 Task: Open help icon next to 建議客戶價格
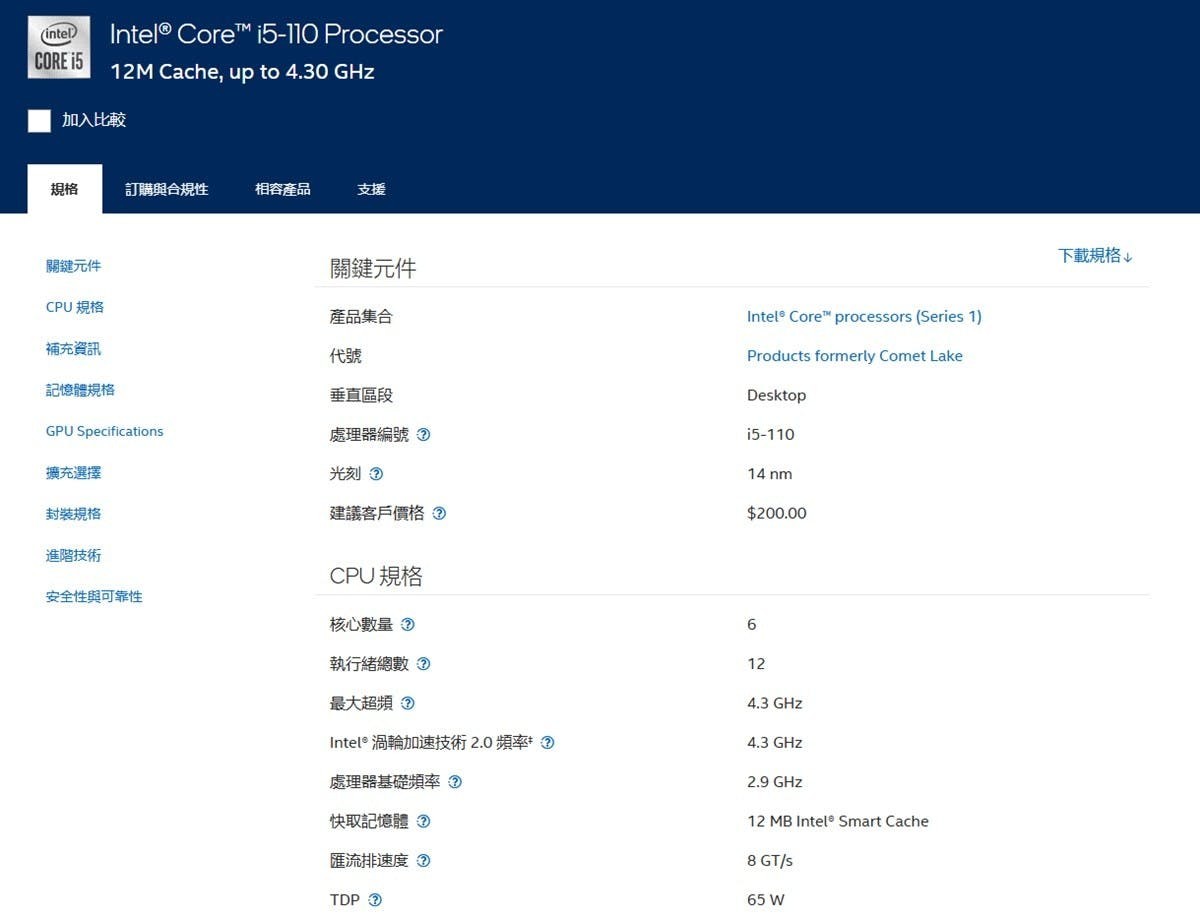[439, 514]
